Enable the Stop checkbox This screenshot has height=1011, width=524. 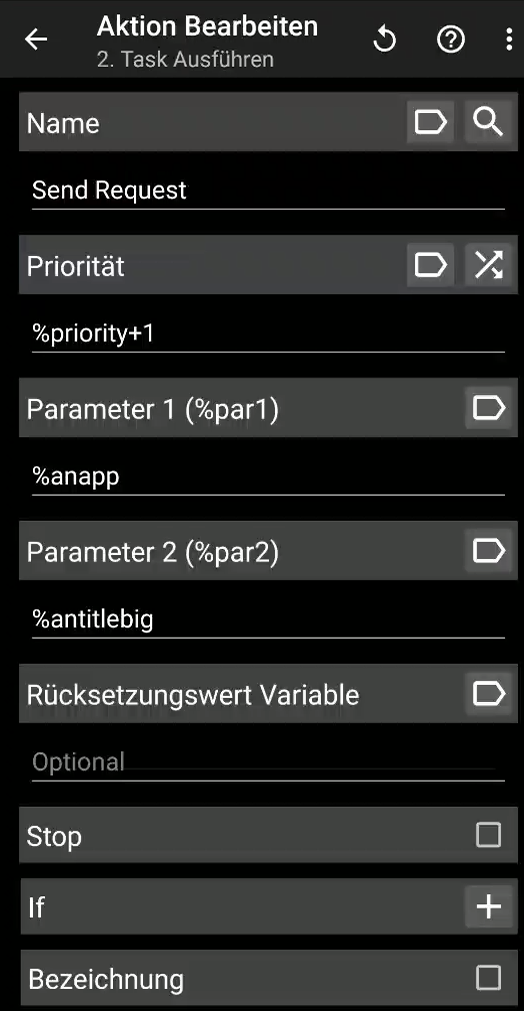point(488,835)
